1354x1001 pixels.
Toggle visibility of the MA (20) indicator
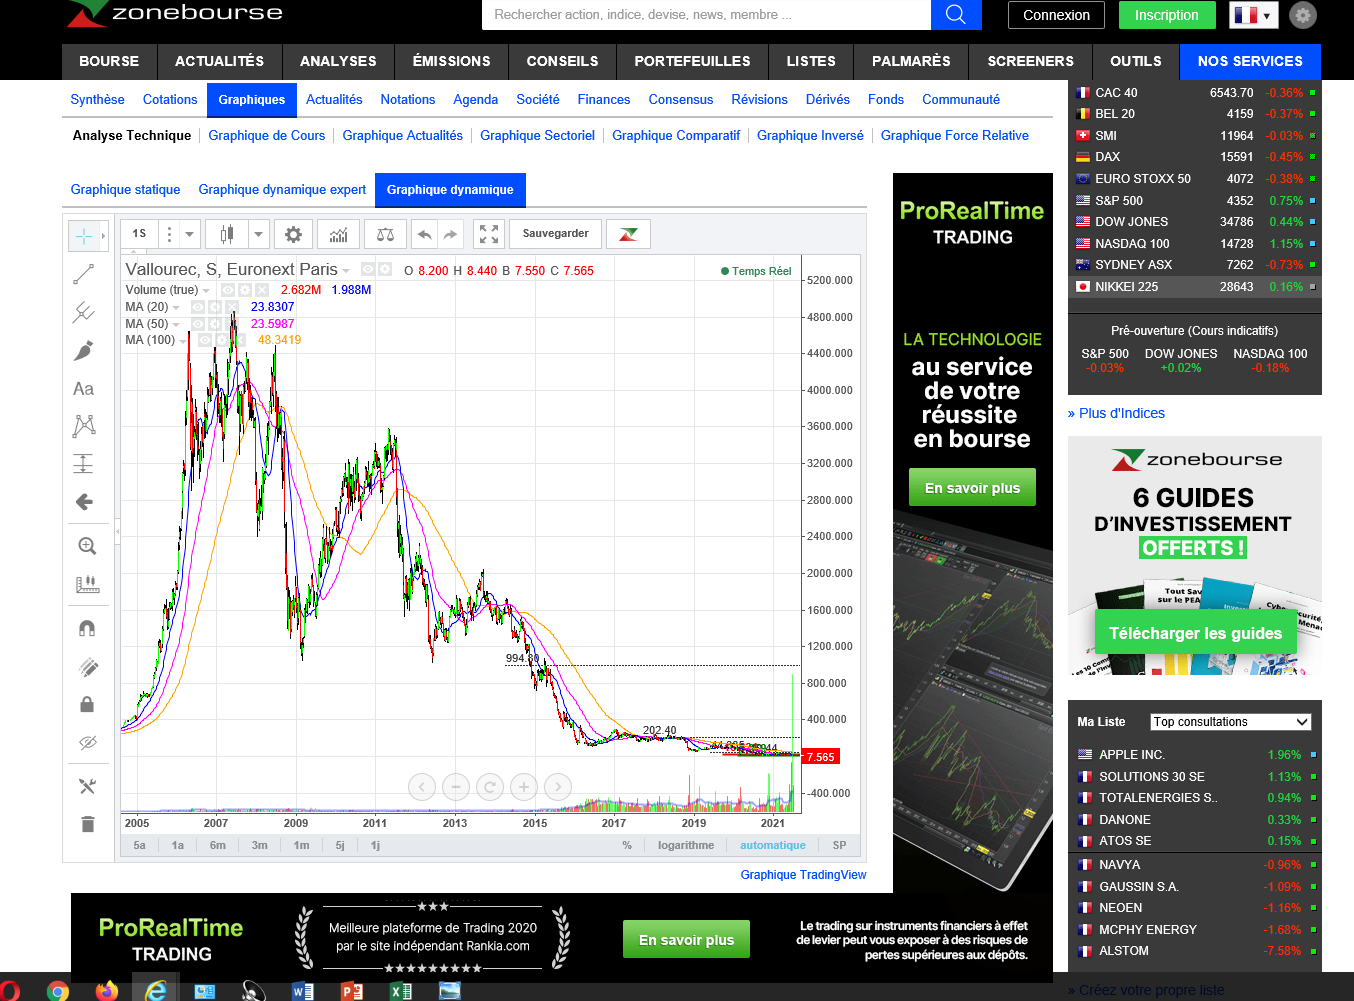coord(198,307)
